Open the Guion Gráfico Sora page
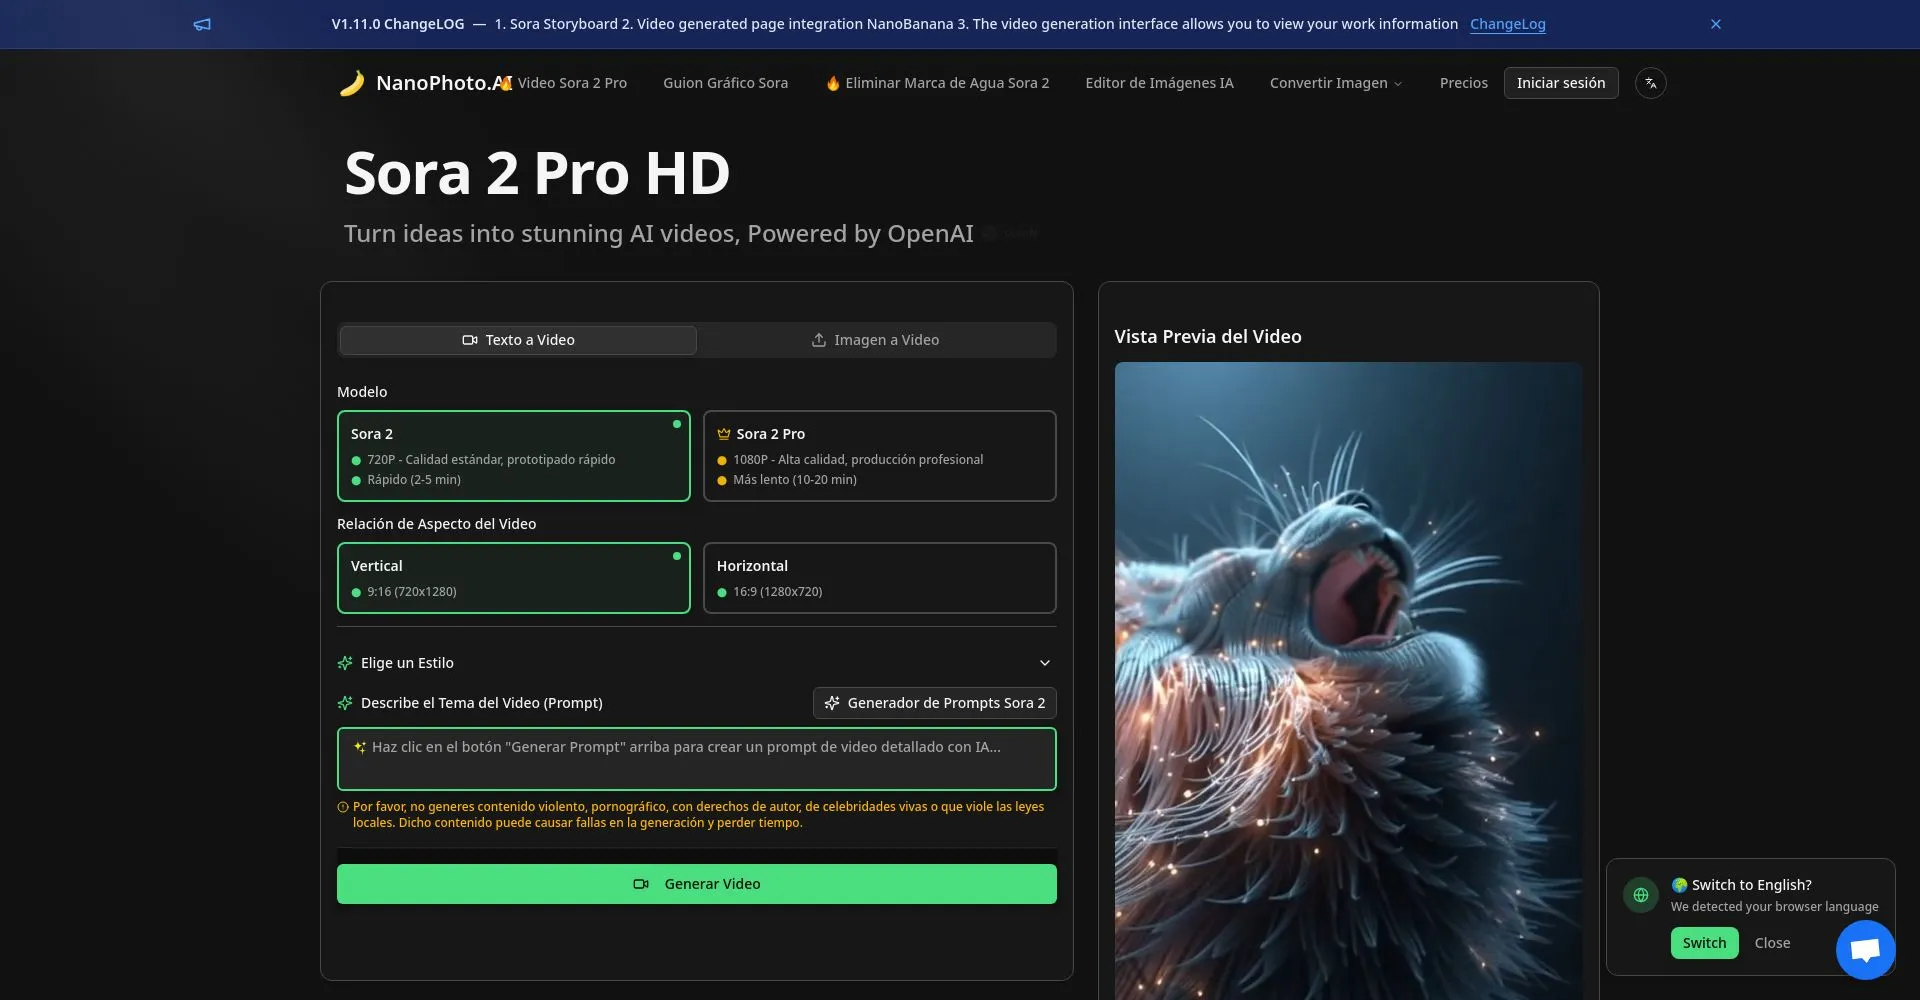Viewport: 1920px width, 1000px height. click(726, 83)
